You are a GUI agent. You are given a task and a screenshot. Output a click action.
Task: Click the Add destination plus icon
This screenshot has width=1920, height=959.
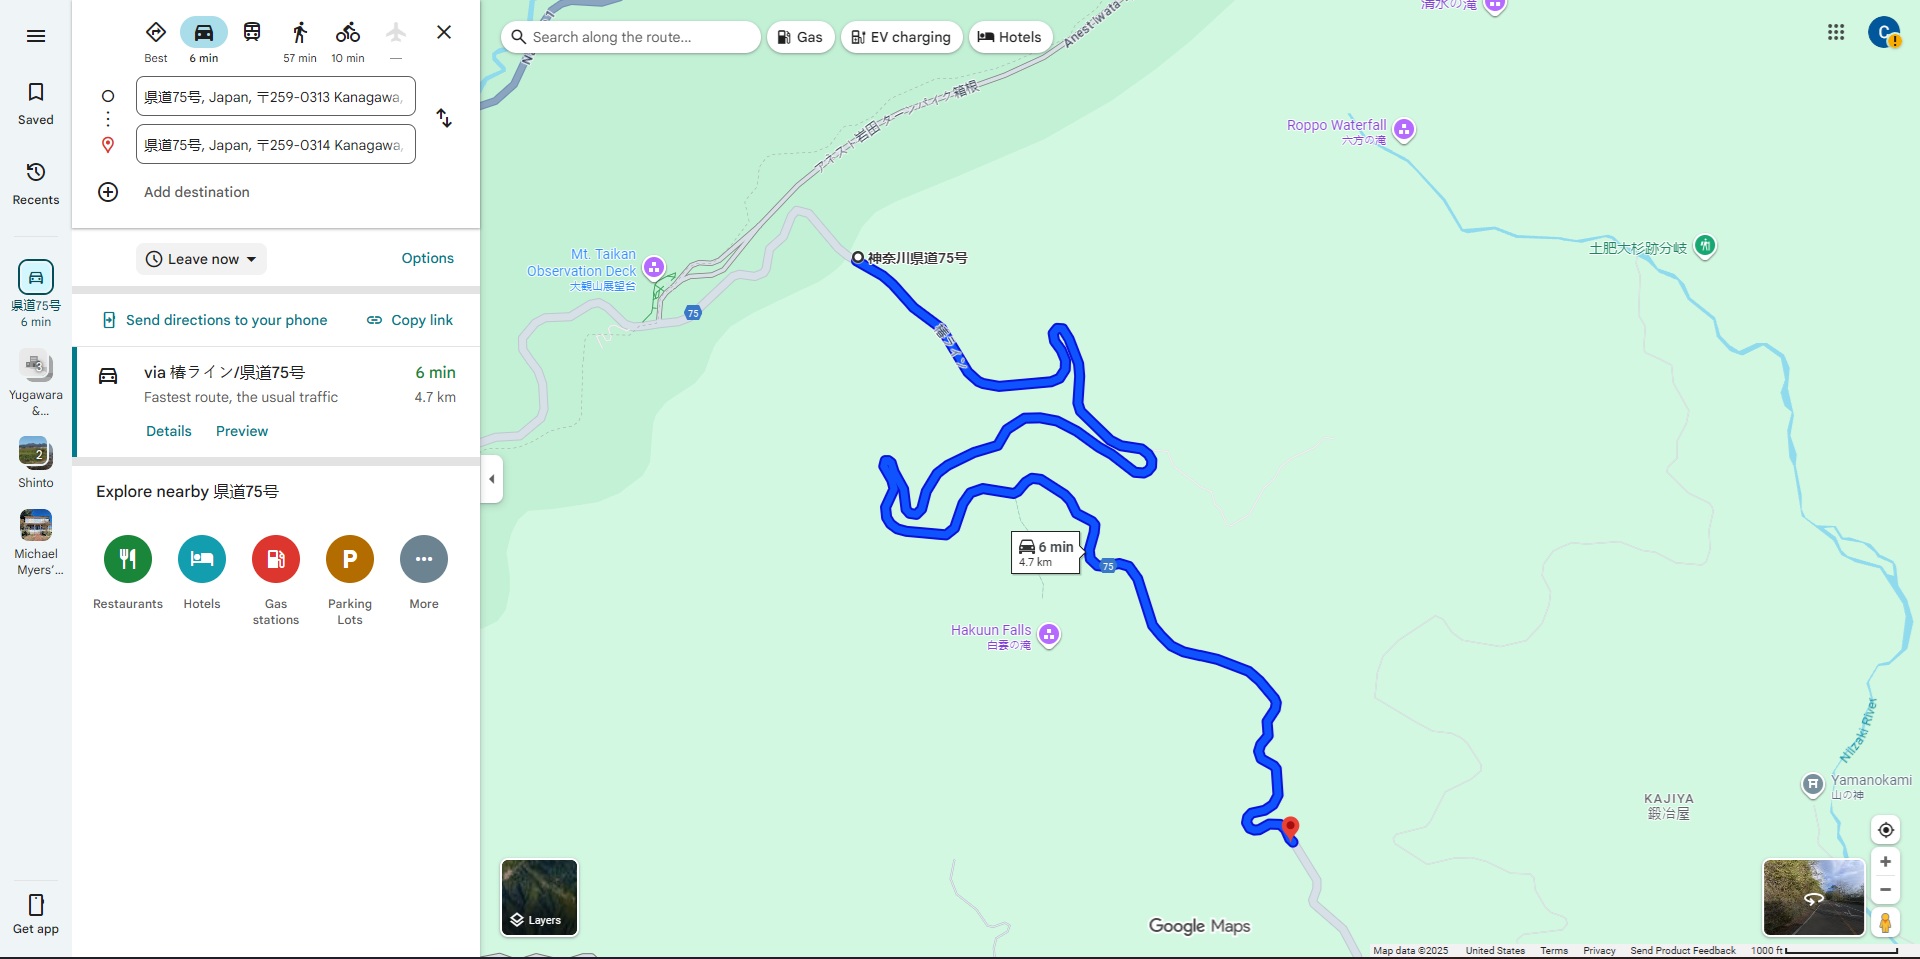point(108,192)
